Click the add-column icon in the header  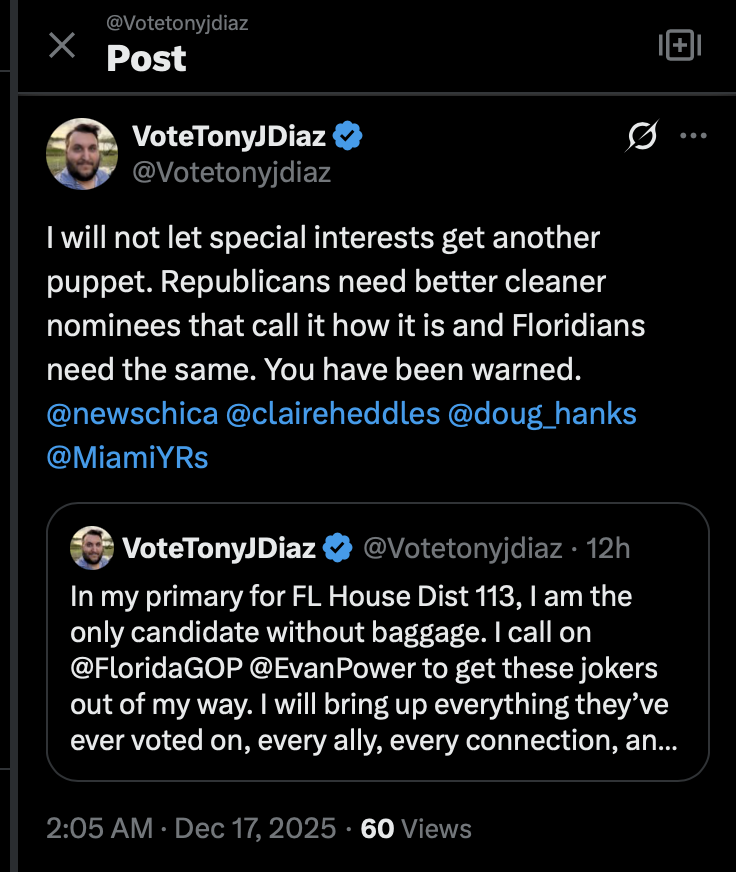point(680,45)
